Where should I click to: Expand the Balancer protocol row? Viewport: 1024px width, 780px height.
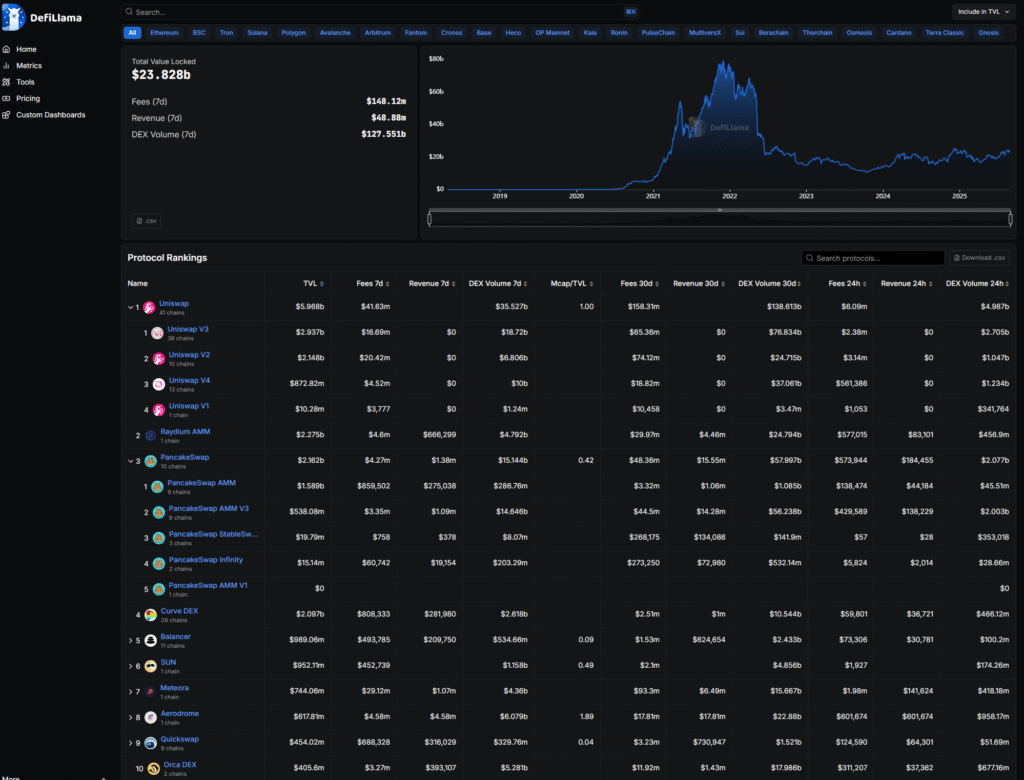pos(130,641)
